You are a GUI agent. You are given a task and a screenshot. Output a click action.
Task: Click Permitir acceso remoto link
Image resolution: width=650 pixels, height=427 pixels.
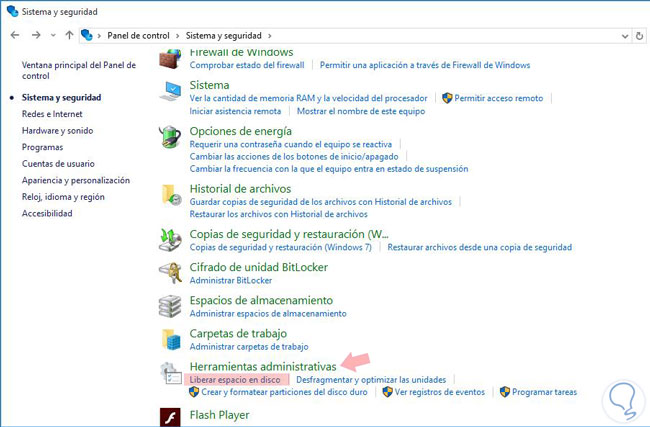499,98
